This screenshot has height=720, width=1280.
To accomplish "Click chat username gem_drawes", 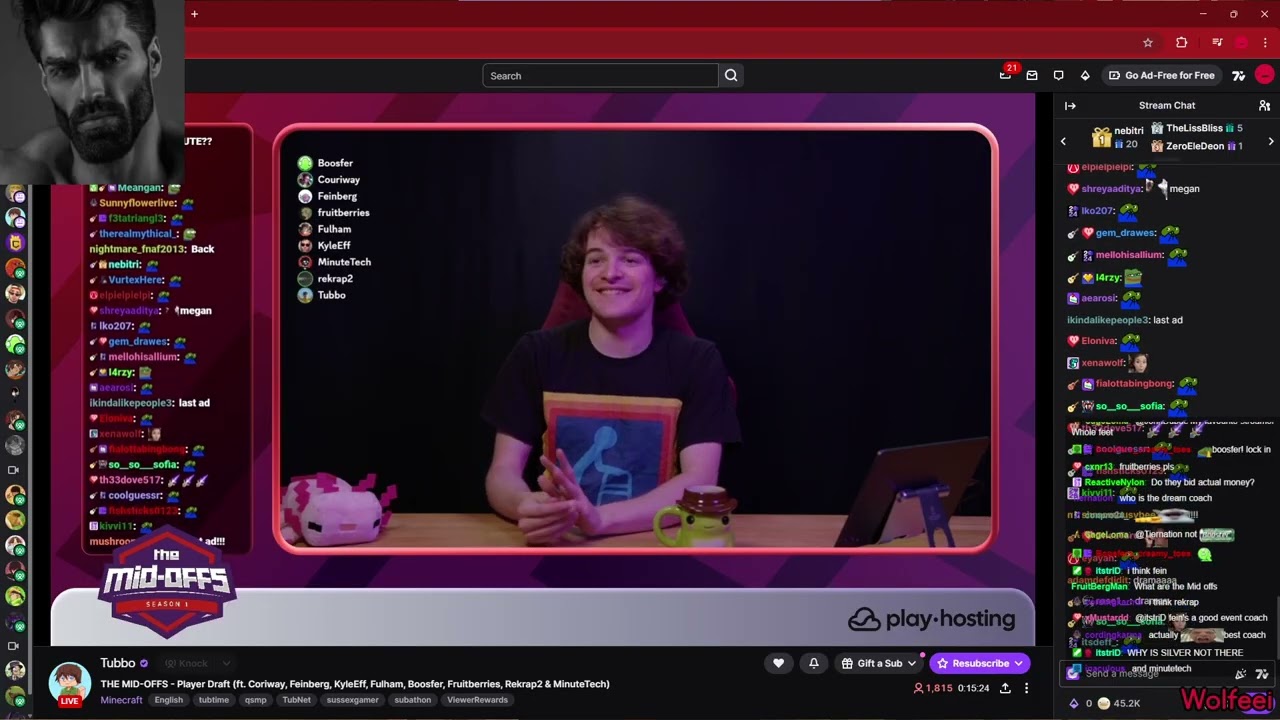I will [1125, 233].
